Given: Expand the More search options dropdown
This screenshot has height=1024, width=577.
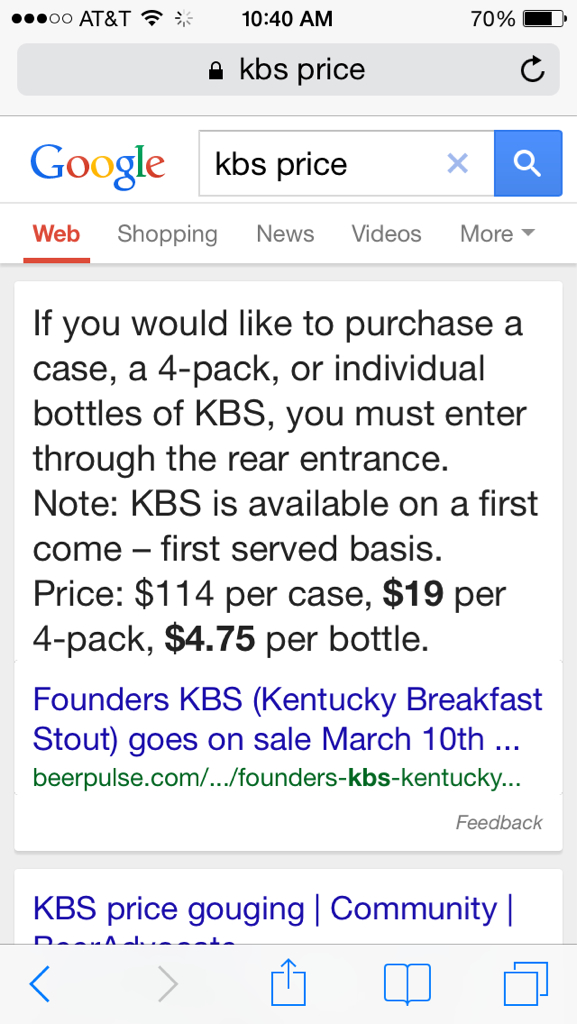Looking at the screenshot, I should pos(497,233).
